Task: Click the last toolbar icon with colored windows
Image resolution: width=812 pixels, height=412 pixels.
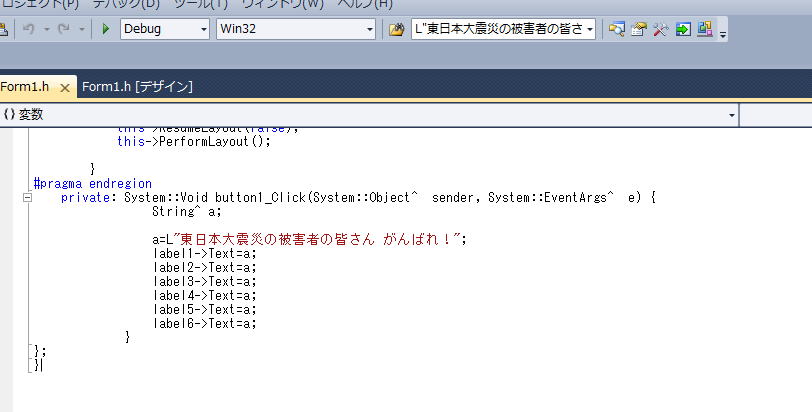Action: (x=705, y=28)
